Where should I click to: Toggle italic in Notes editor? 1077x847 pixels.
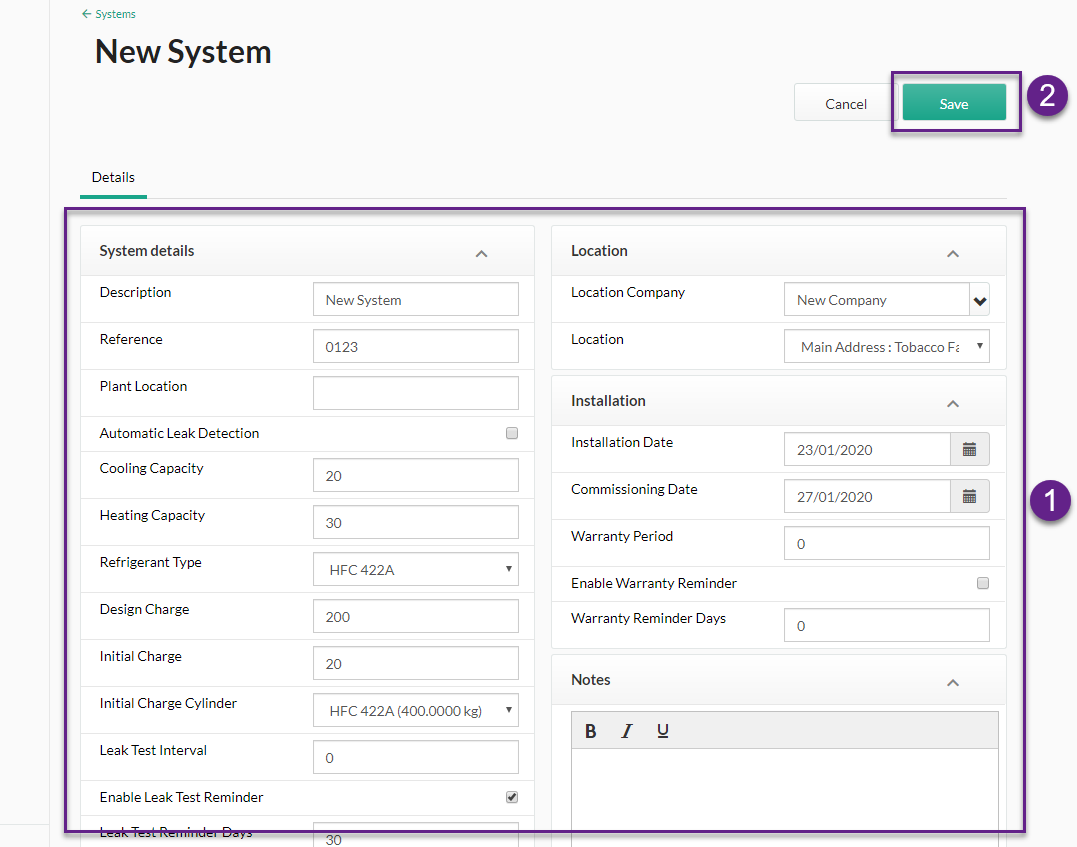626,731
